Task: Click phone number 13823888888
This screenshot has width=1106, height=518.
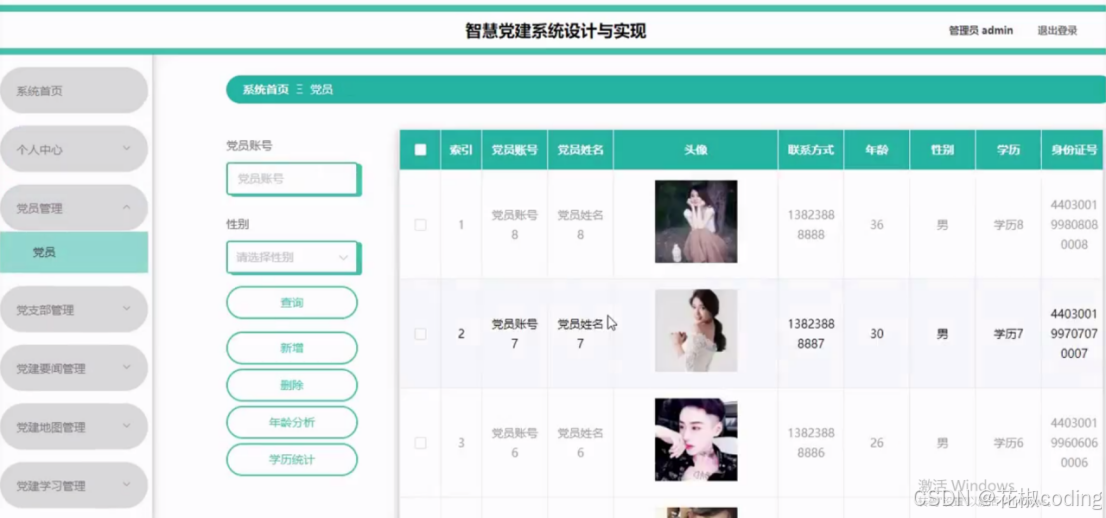Action: point(810,224)
